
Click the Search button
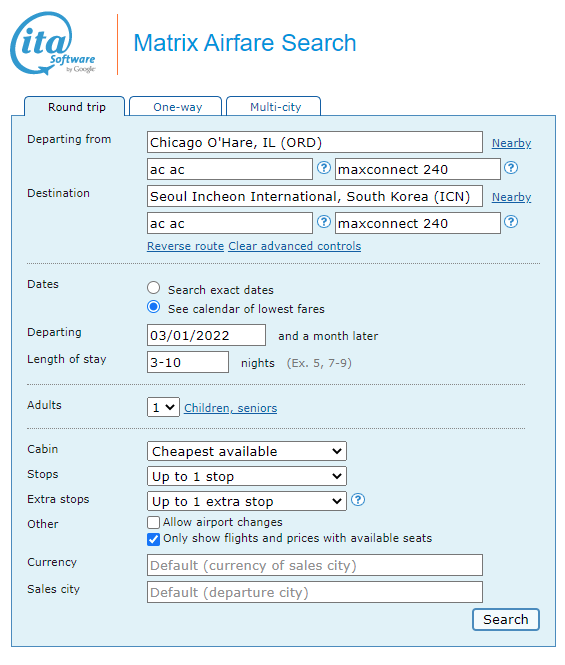click(506, 620)
